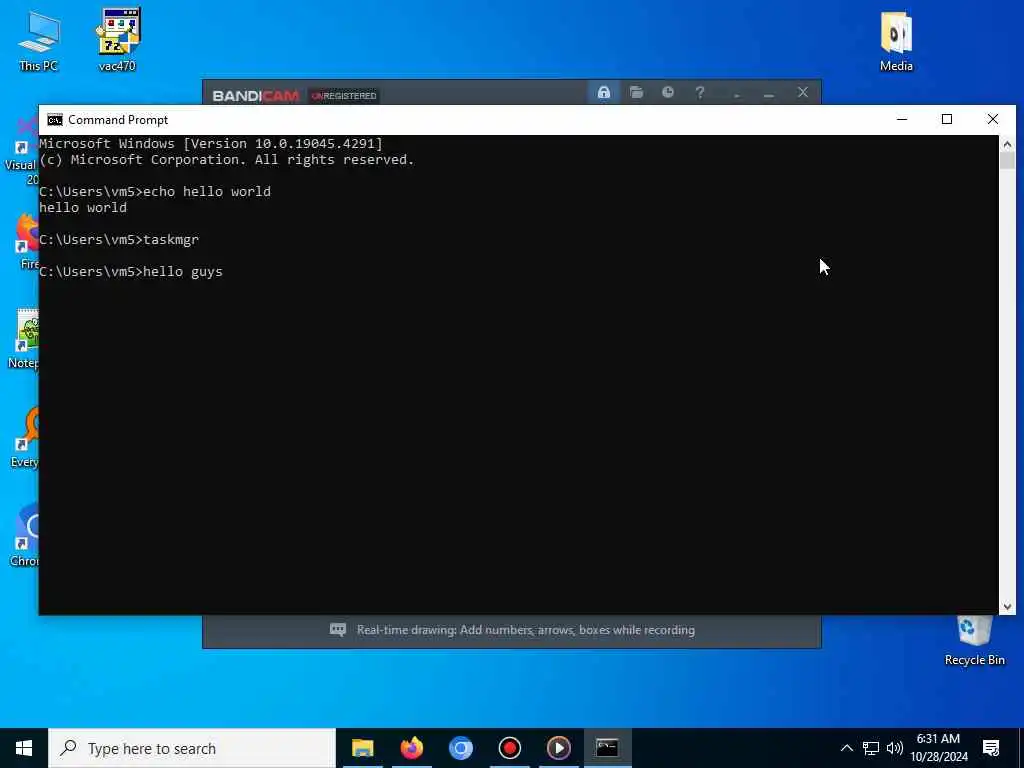Open the volume tray icon
This screenshot has height=768, width=1024.
[x=895, y=748]
